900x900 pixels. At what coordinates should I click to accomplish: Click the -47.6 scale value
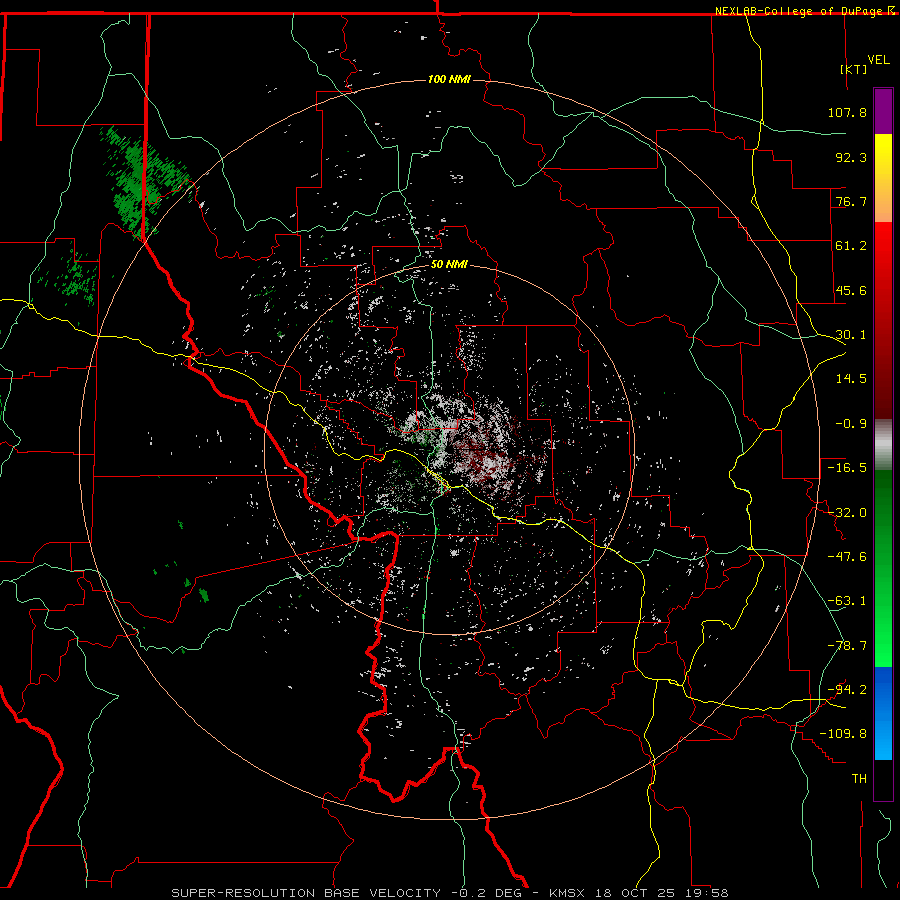coord(847,557)
